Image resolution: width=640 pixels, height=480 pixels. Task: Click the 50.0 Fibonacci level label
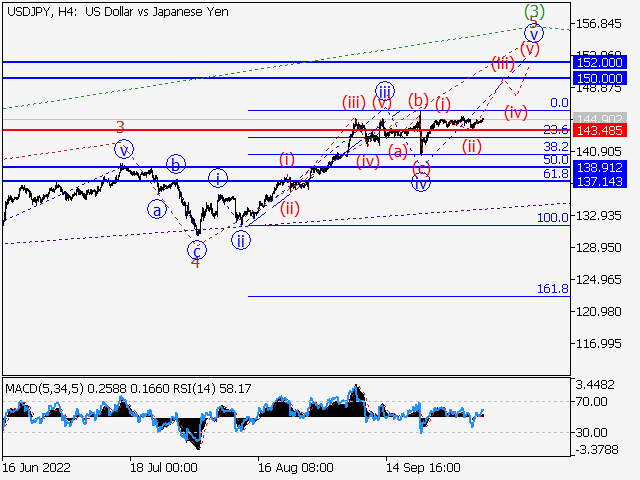556,160
